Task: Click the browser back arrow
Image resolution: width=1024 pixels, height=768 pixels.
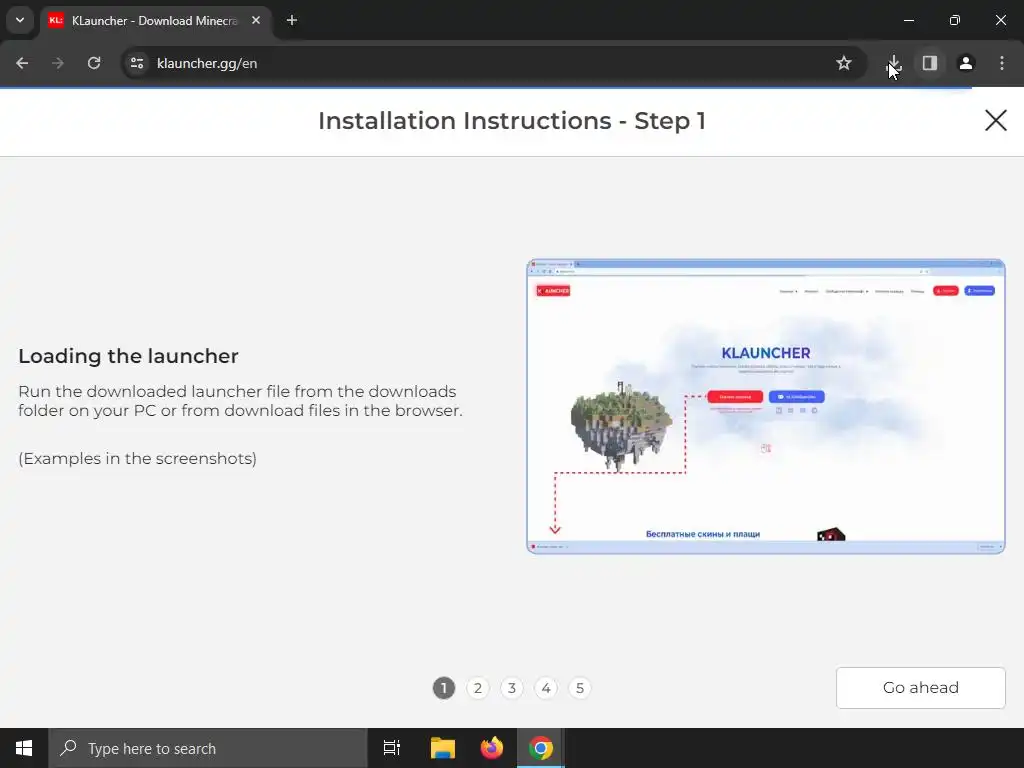Action: click(x=22, y=63)
